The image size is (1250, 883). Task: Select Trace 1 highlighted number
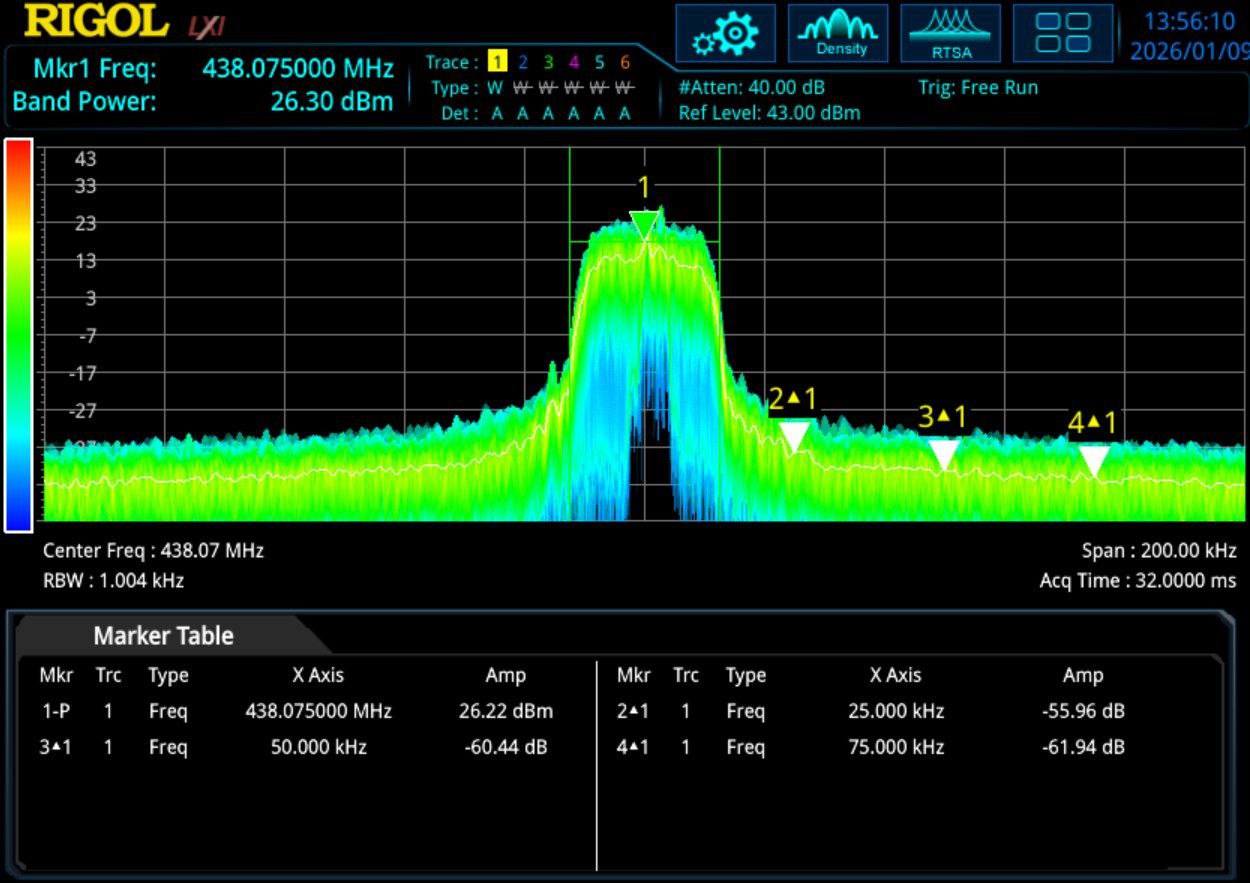(497, 62)
